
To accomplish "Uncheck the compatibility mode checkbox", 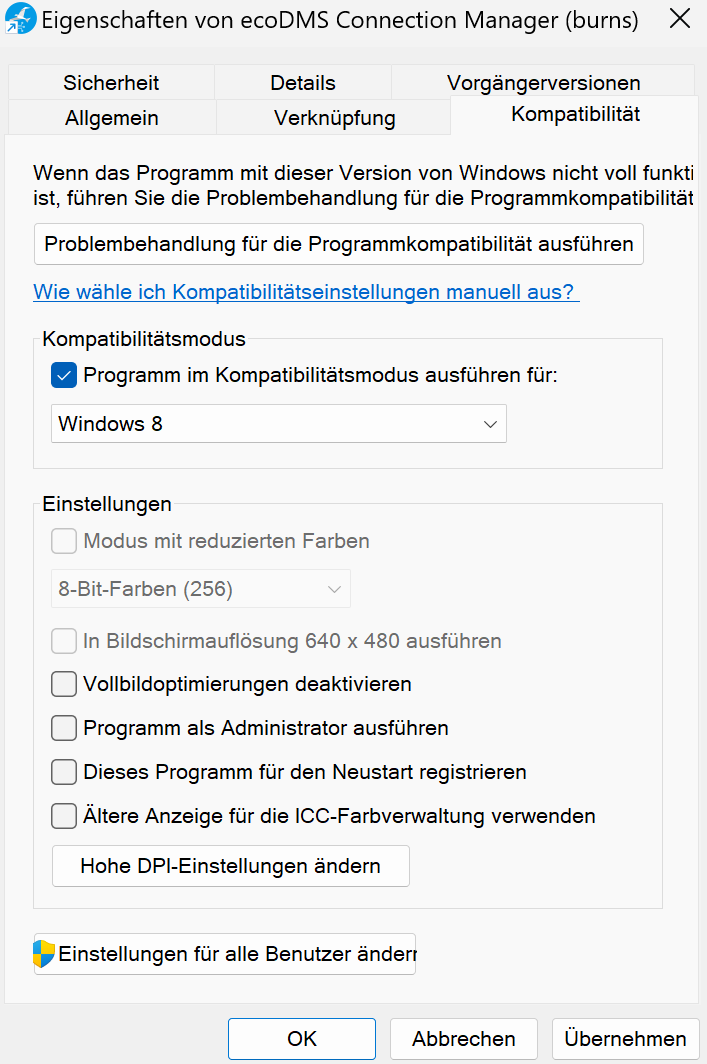I will 64,376.
